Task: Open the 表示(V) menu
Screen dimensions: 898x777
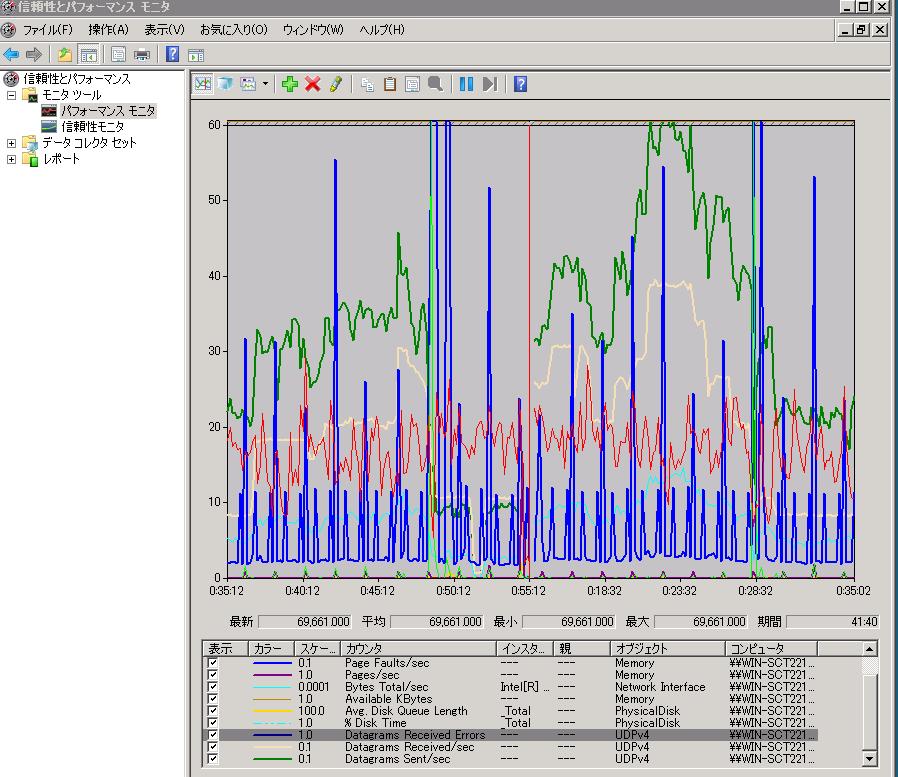Action: (164, 30)
